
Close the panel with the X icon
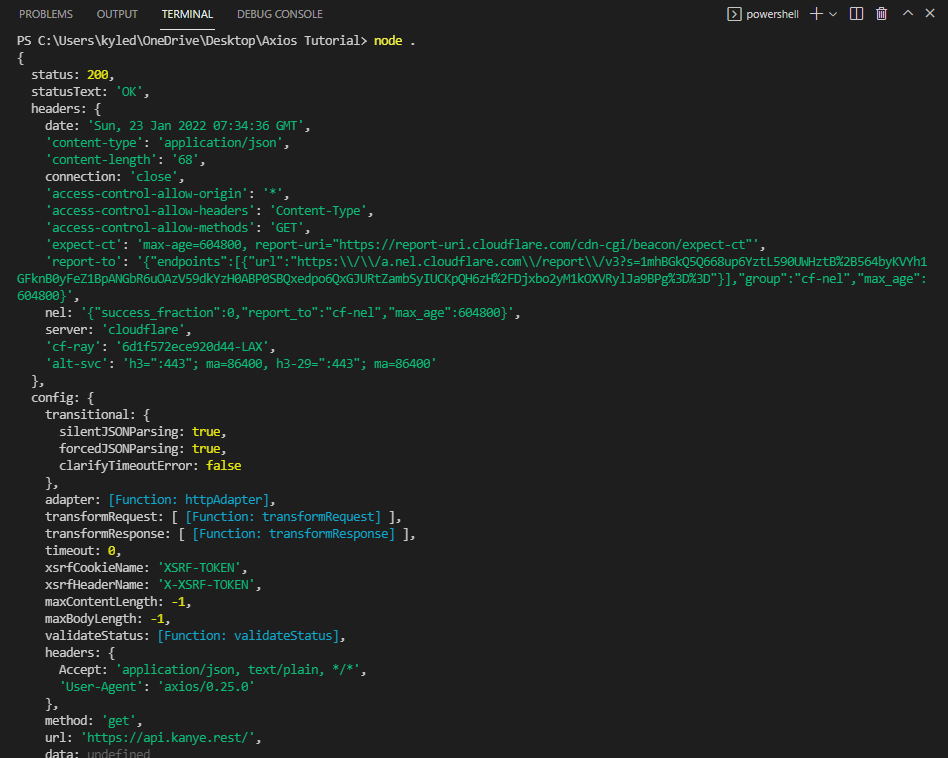pyautogui.click(x=930, y=13)
